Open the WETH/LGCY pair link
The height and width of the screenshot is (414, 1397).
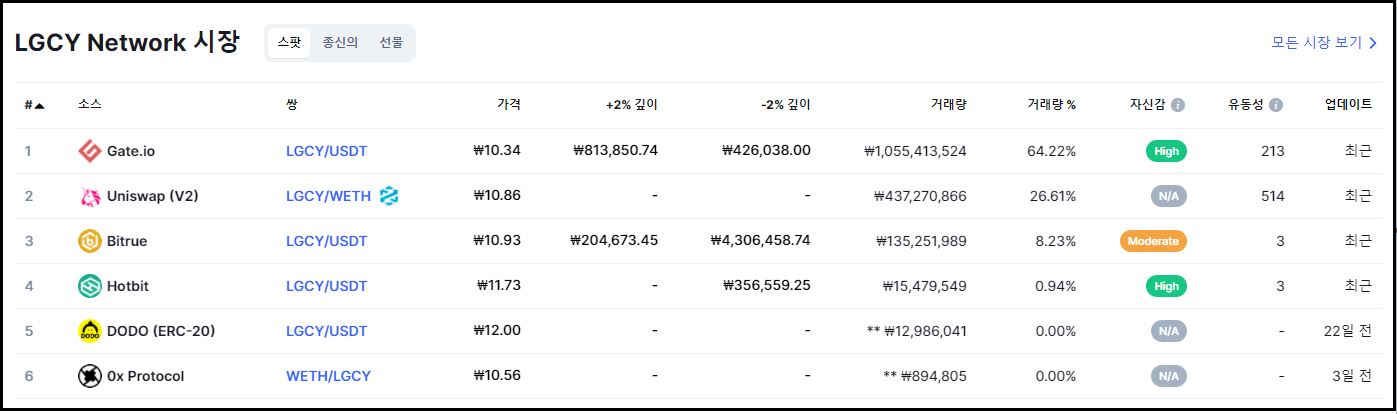pyautogui.click(x=328, y=376)
